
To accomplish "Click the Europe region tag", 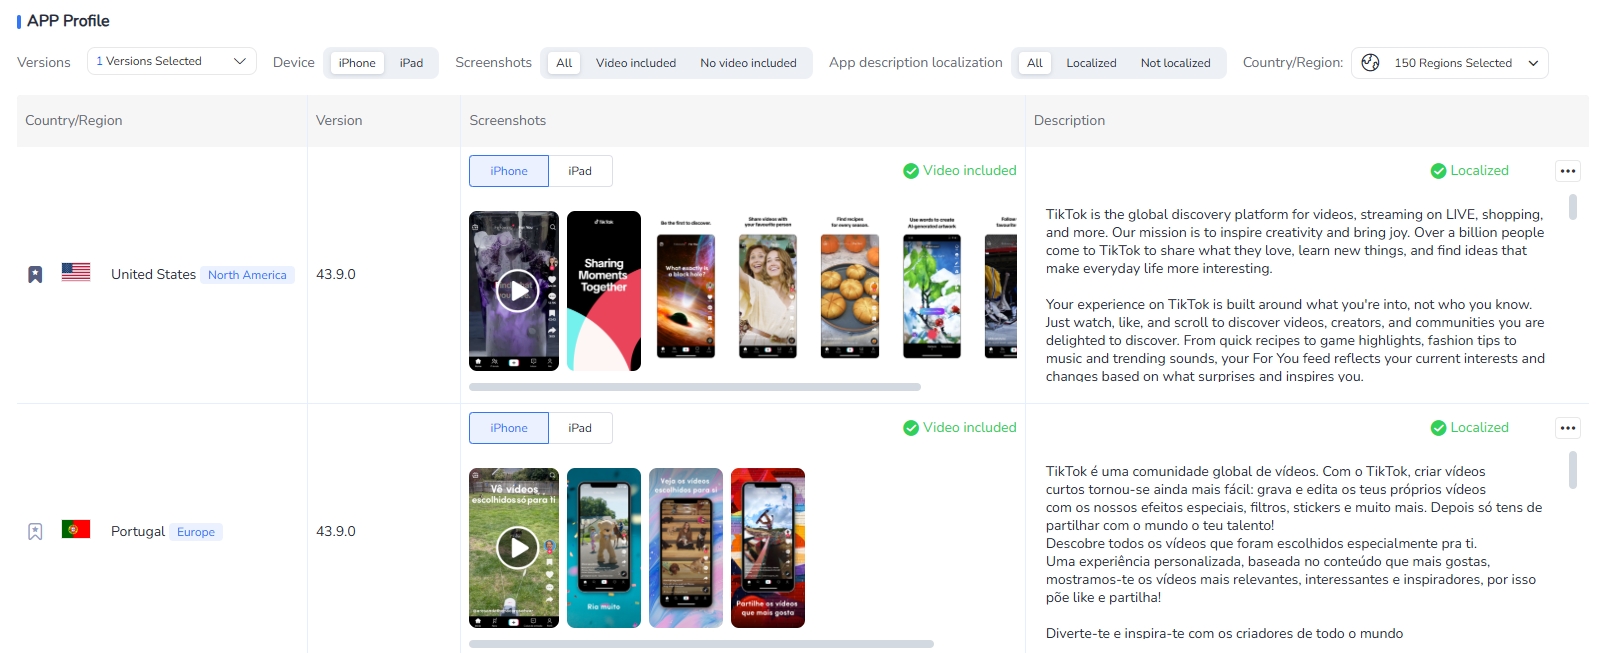I will point(196,532).
